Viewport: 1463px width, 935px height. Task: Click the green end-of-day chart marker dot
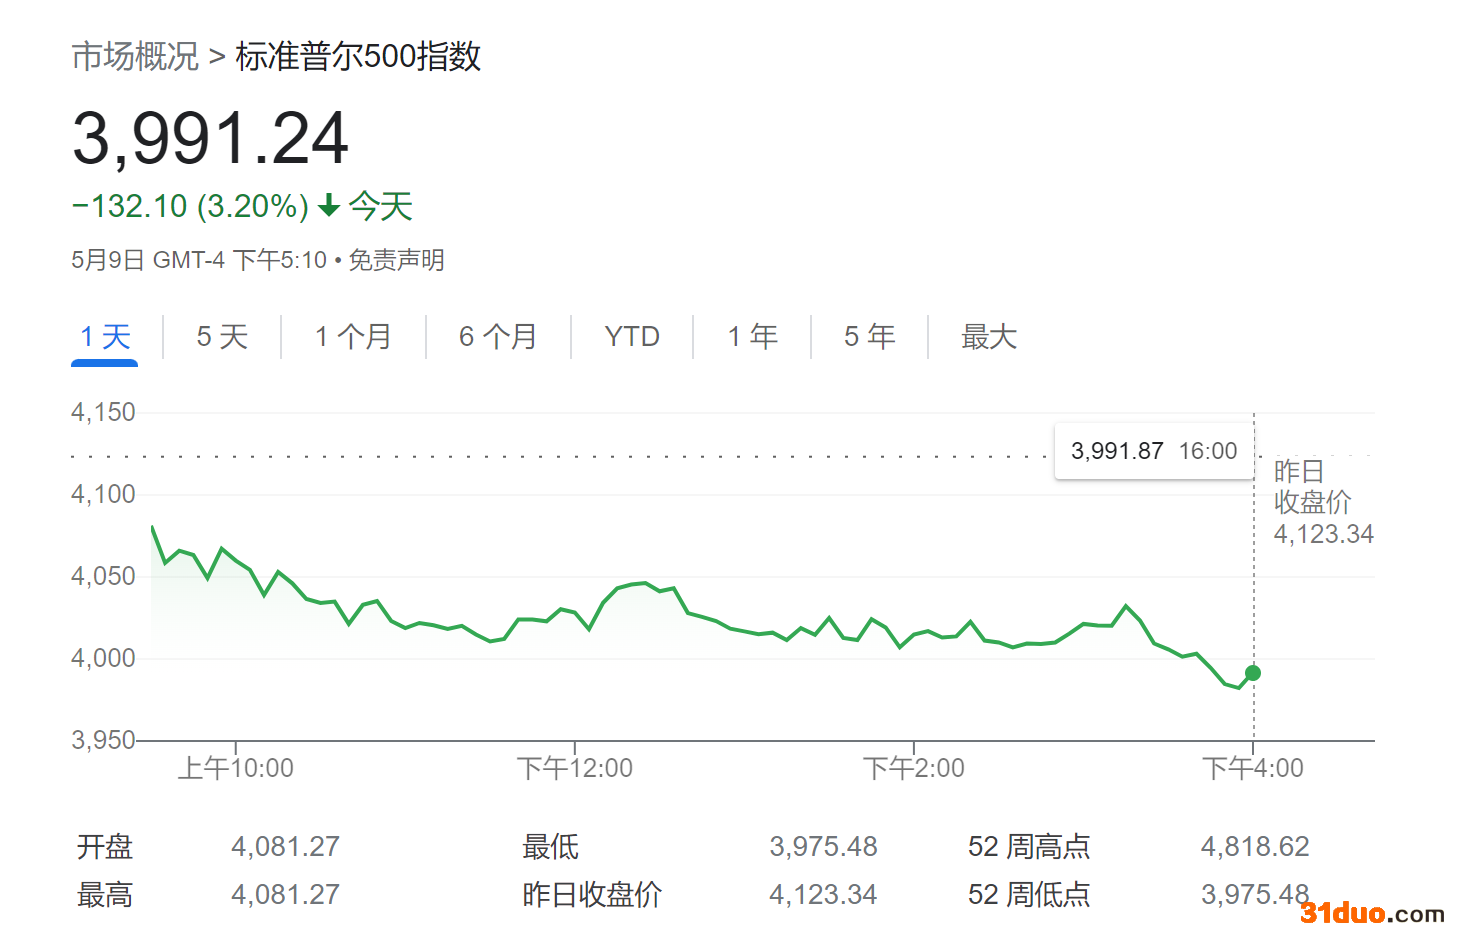point(1253,673)
